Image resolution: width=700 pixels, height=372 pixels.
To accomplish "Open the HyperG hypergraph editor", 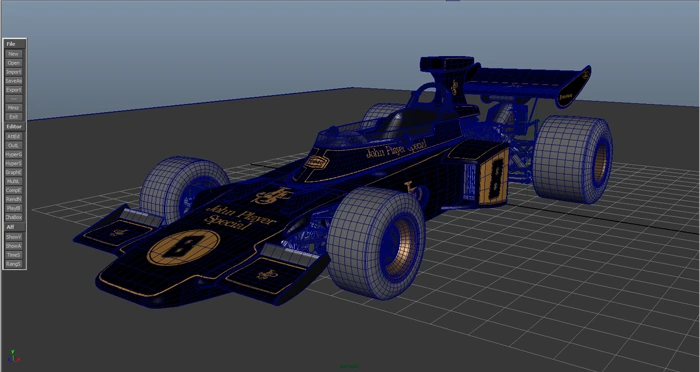I will (13, 154).
